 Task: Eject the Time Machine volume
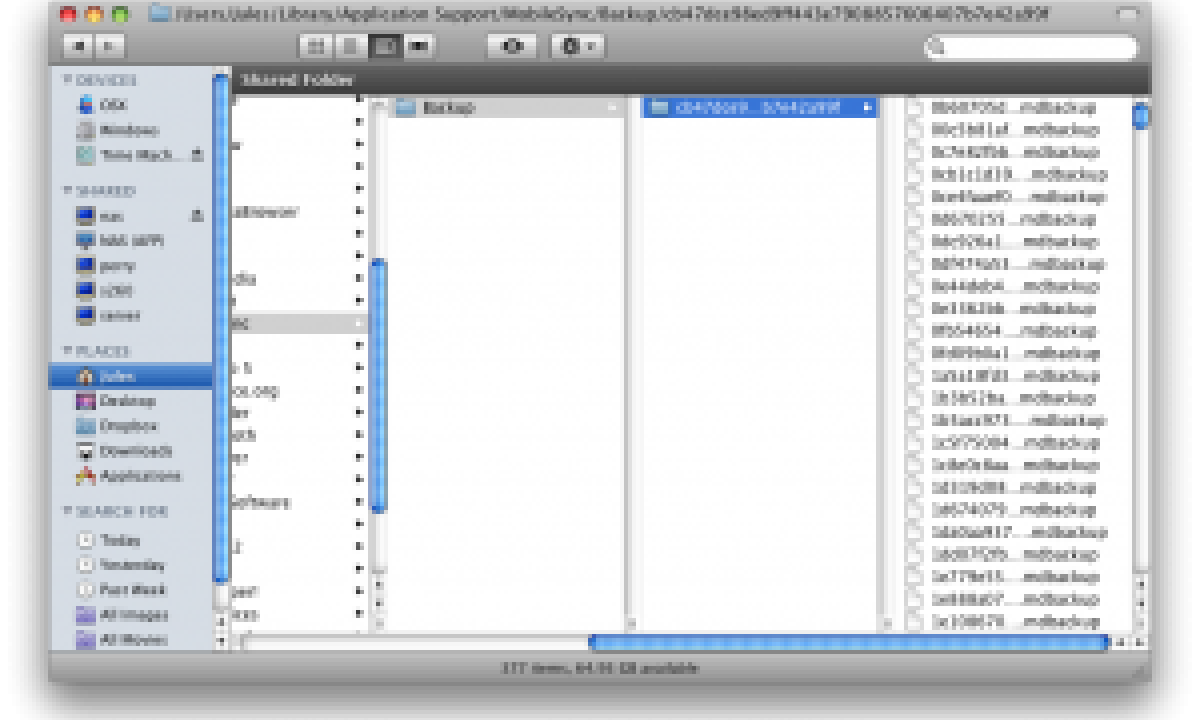[x=197, y=155]
